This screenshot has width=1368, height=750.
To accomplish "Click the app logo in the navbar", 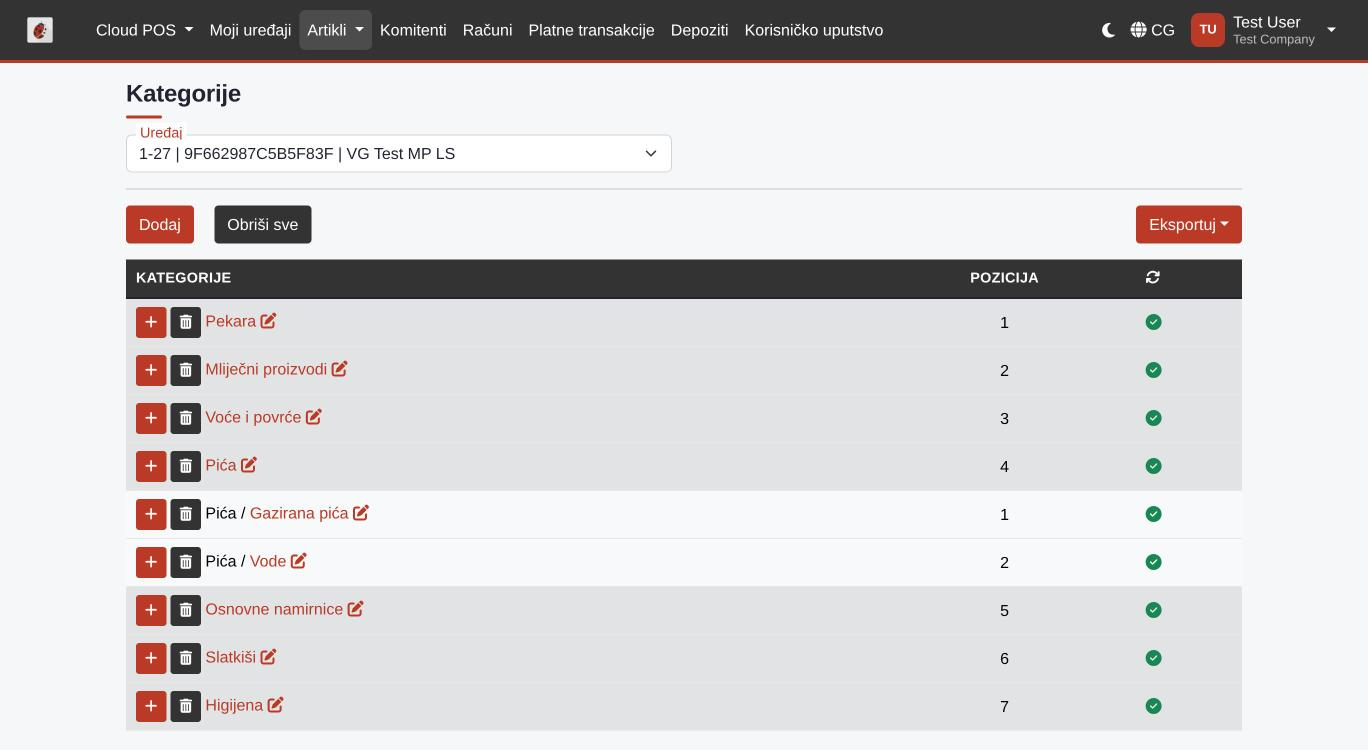I will [40, 30].
